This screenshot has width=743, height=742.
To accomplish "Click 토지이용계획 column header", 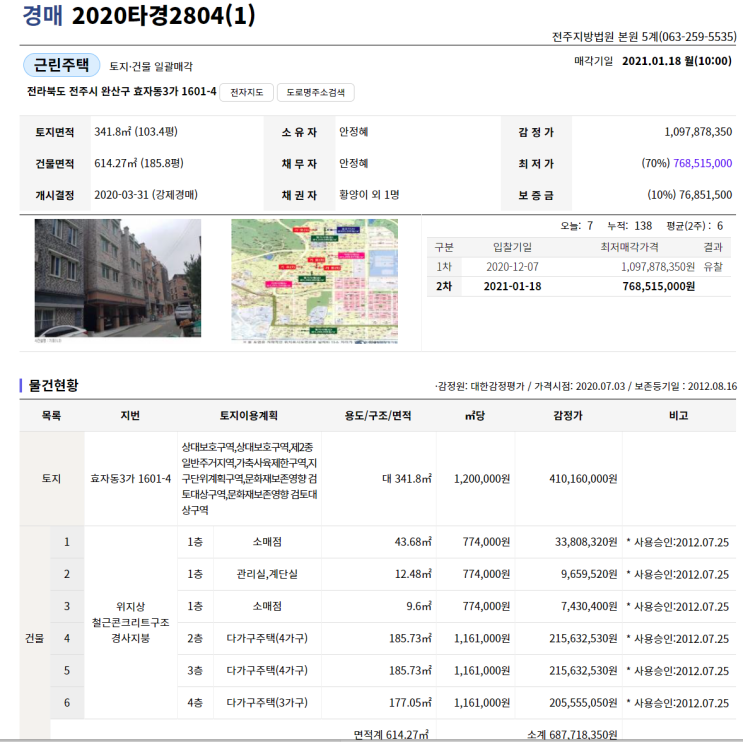I will pos(249,416).
